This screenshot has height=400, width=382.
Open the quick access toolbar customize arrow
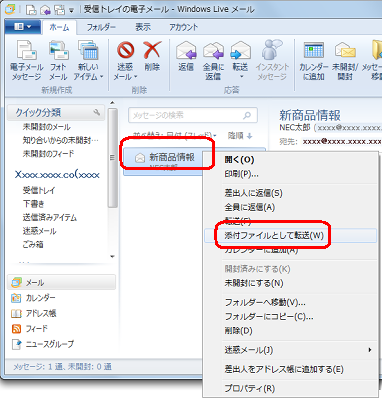tap(72, 10)
